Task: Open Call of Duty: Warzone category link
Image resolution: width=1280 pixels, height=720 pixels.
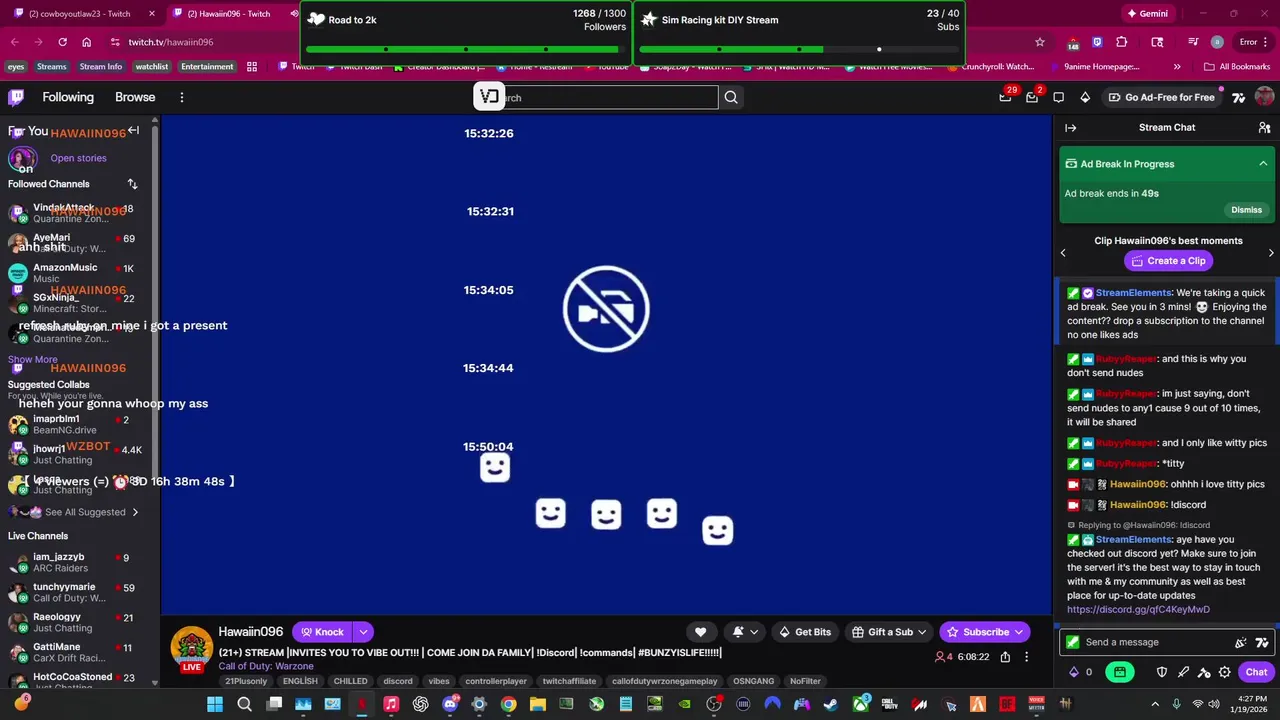Action: pos(266,666)
